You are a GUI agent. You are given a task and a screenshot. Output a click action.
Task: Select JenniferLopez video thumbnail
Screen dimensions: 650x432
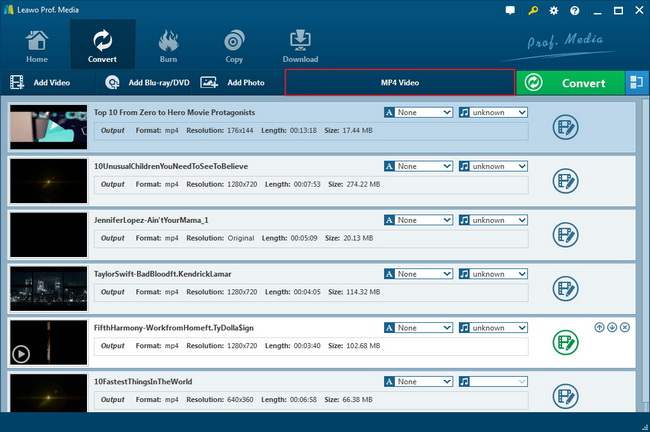pos(49,235)
